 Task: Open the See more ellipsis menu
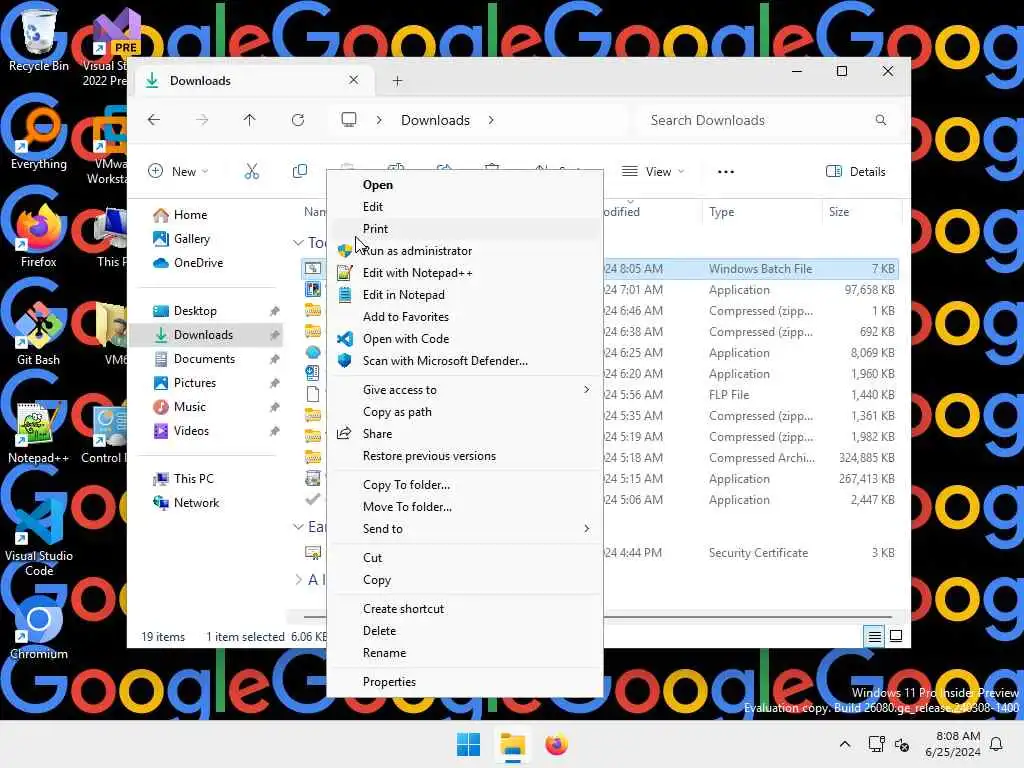726,172
